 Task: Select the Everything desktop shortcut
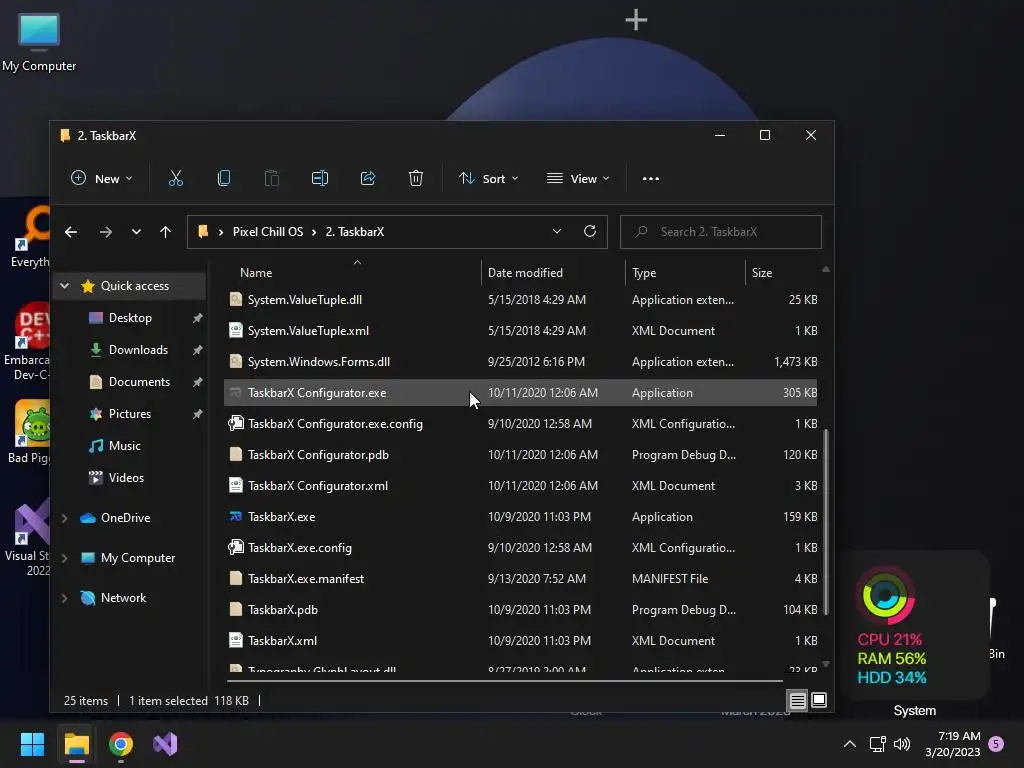tap(29, 238)
